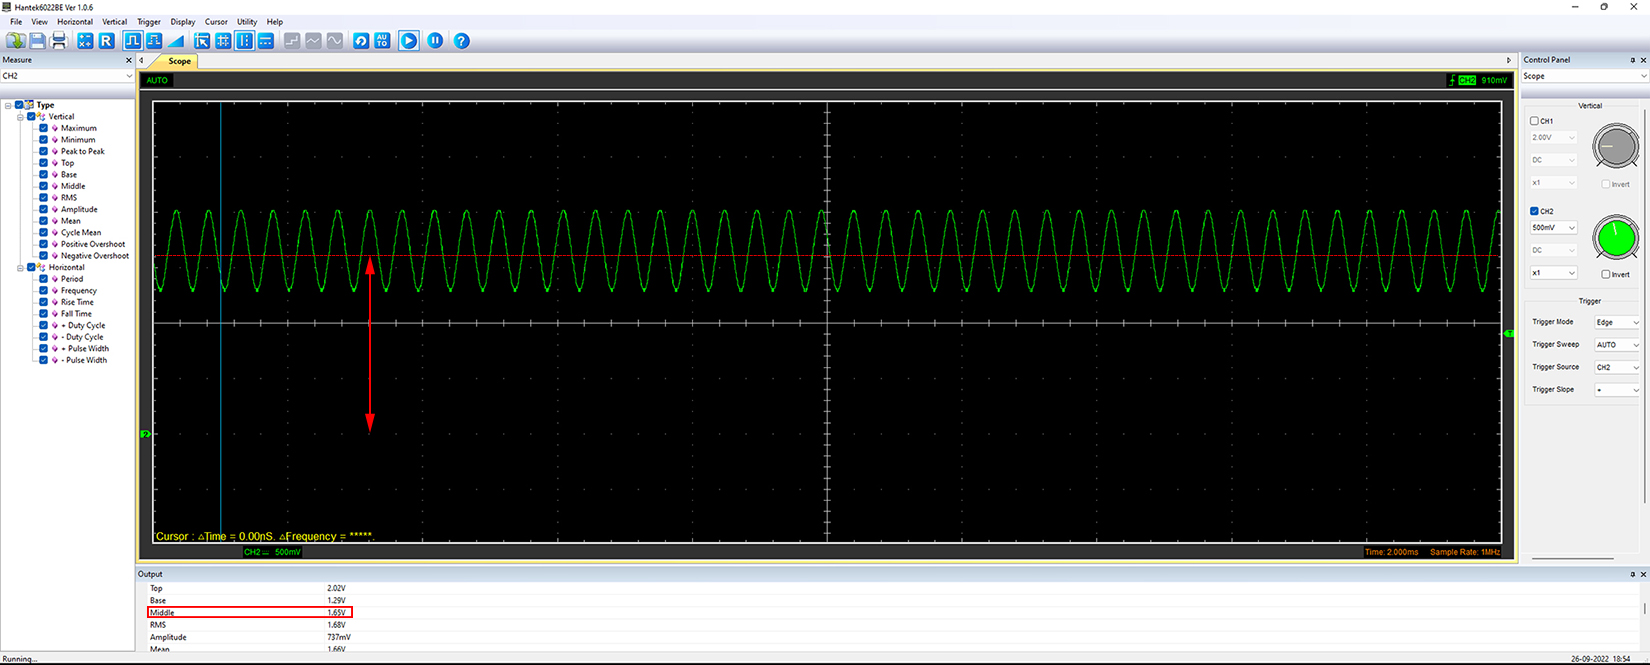The image size is (1650, 665).
Task: Pause acquisition with the pause toolbar icon
Action: tap(435, 41)
